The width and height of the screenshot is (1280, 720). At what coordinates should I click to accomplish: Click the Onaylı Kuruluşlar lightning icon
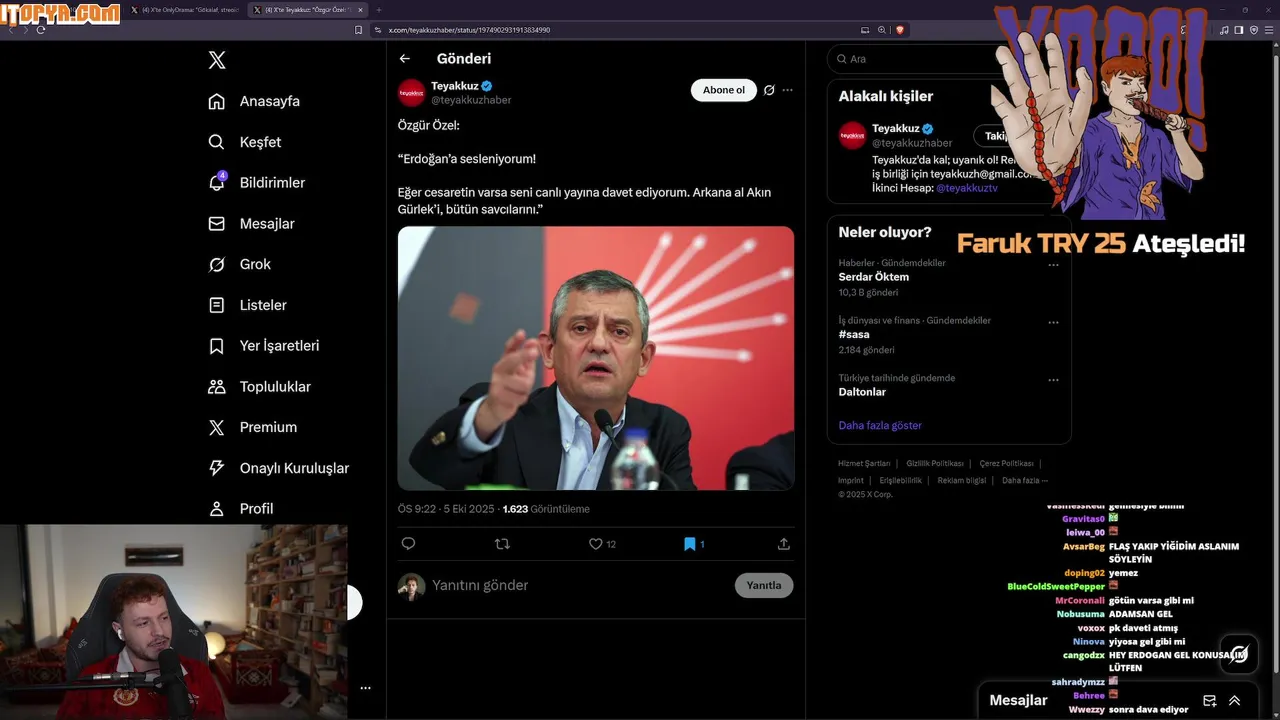216,468
